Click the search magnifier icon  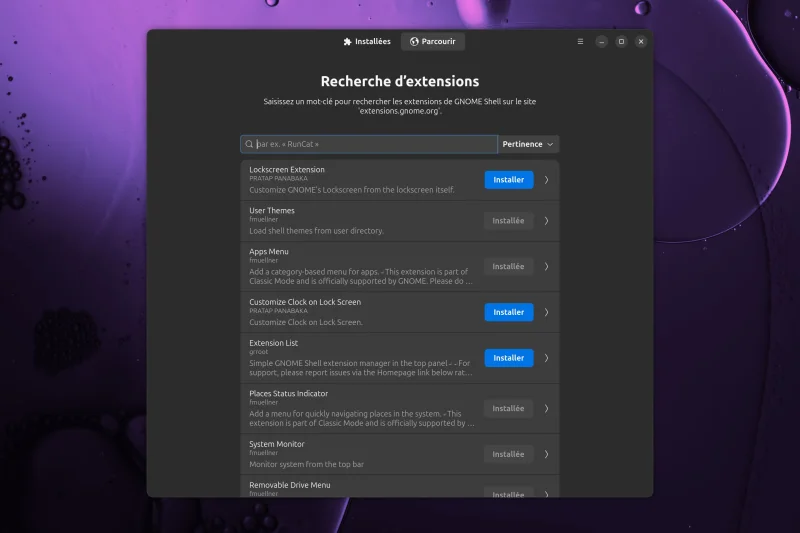pos(249,144)
